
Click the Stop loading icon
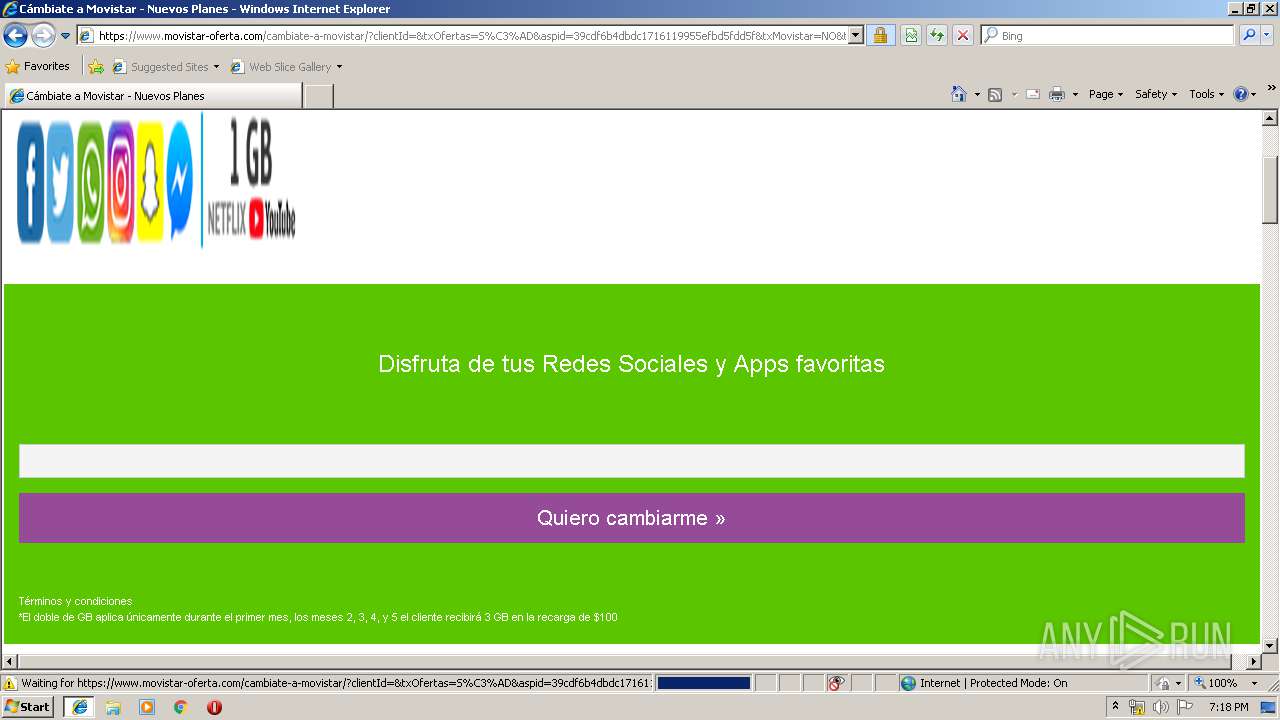(x=963, y=36)
